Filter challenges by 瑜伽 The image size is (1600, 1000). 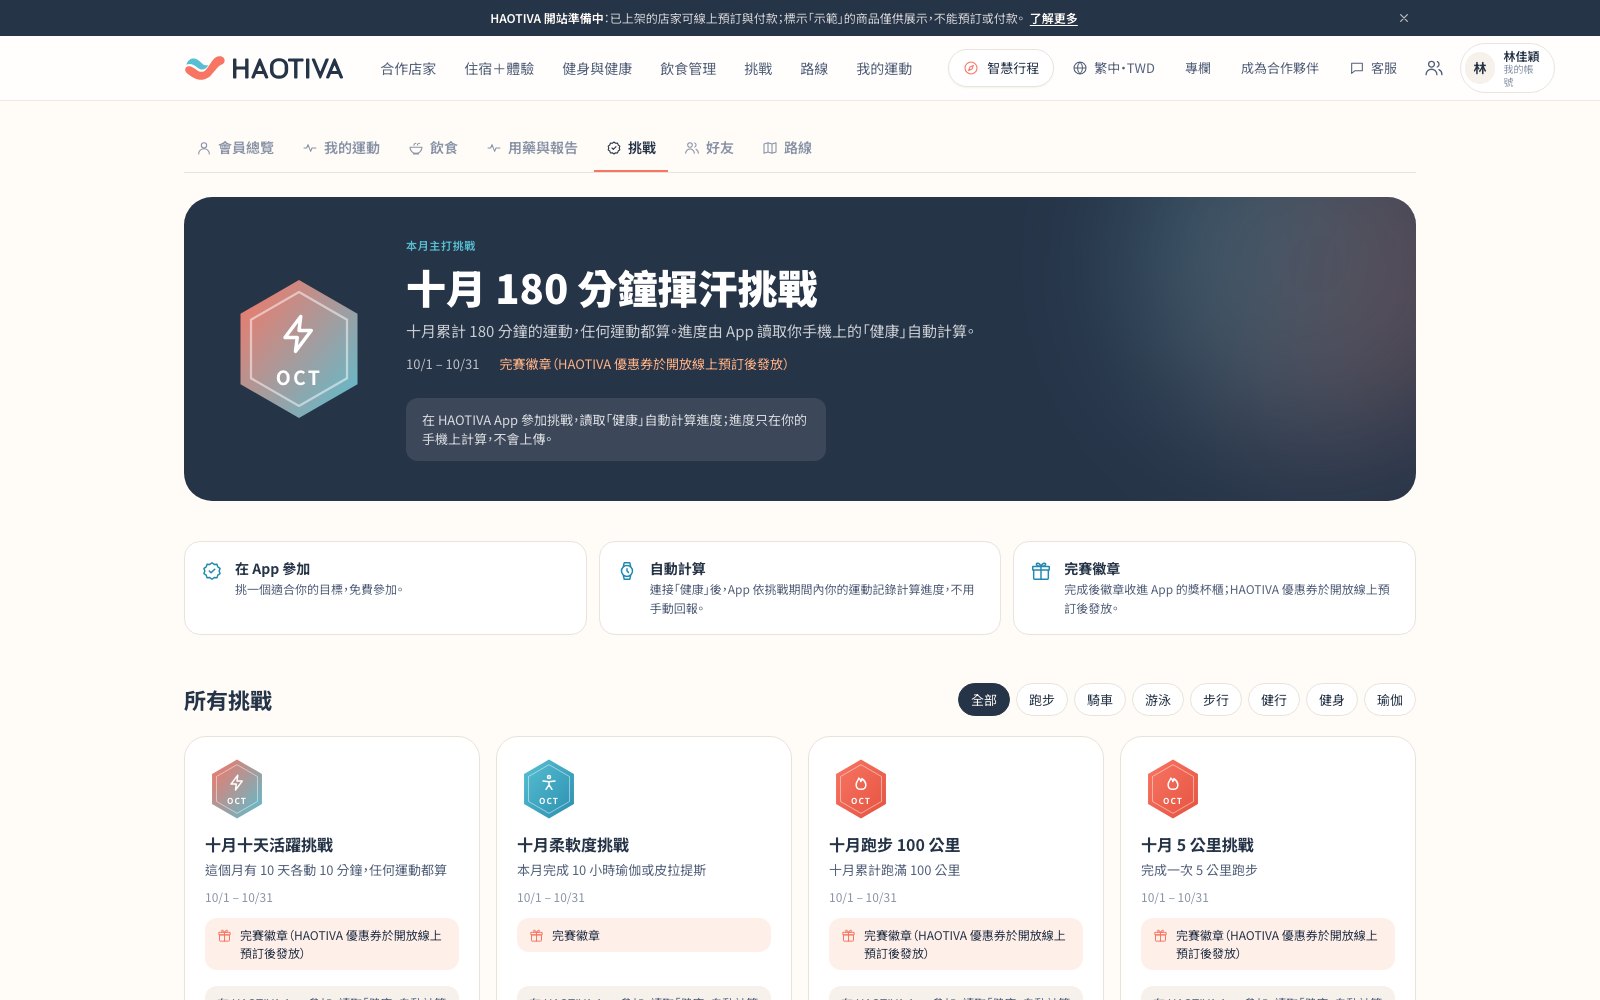click(x=1390, y=700)
